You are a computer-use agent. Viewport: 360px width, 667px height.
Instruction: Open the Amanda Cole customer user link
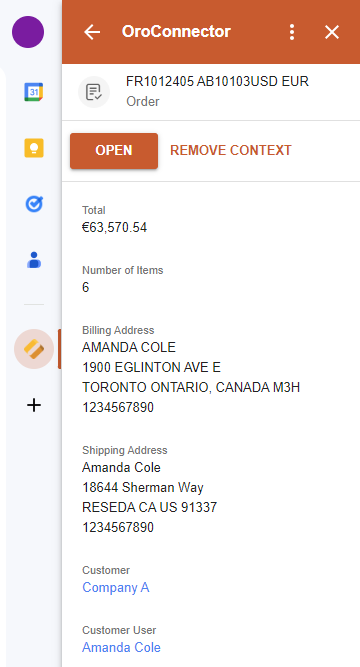(121, 647)
